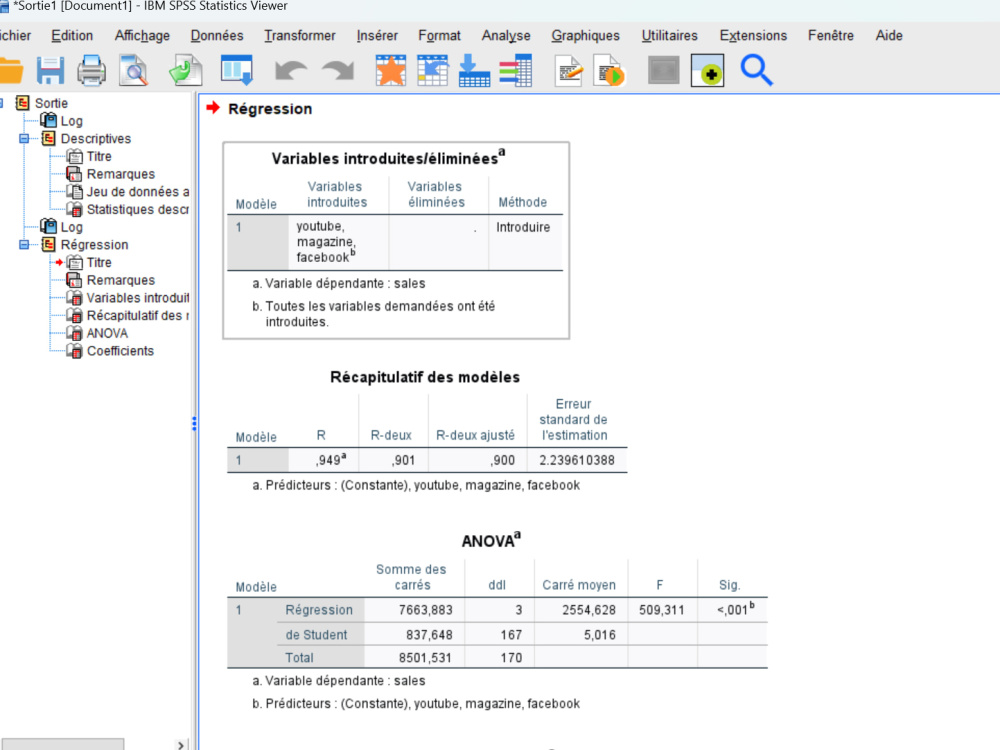Click the orange star go-to-data icon
Image resolution: width=1000 pixels, height=750 pixels.
[x=391, y=70]
